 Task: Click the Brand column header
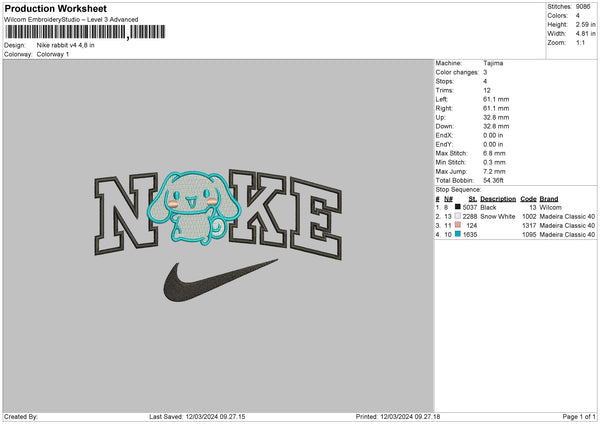click(549, 199)
